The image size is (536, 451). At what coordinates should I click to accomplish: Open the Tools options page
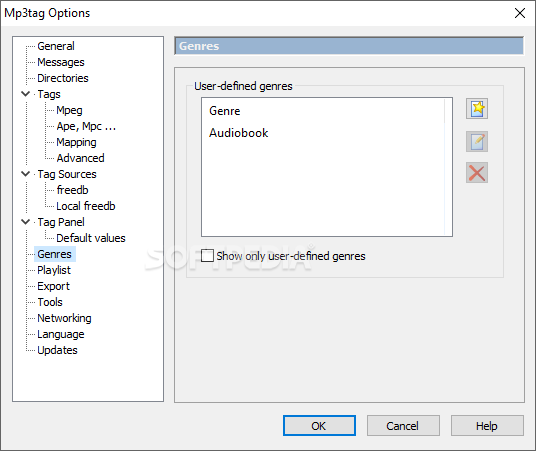point(50,302)
